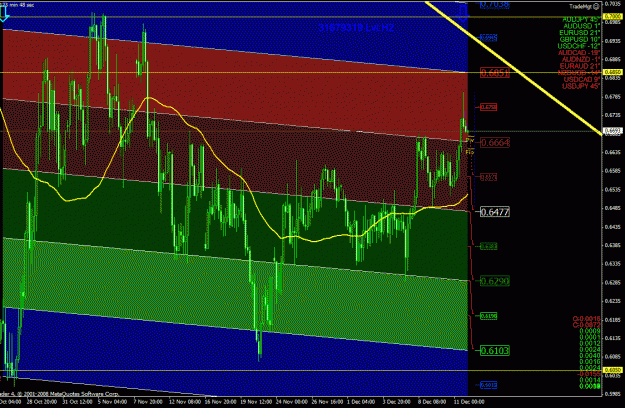Screen dimensions: 625x408
Task: Click the red -0.0155 value
Action: (589, 374)
